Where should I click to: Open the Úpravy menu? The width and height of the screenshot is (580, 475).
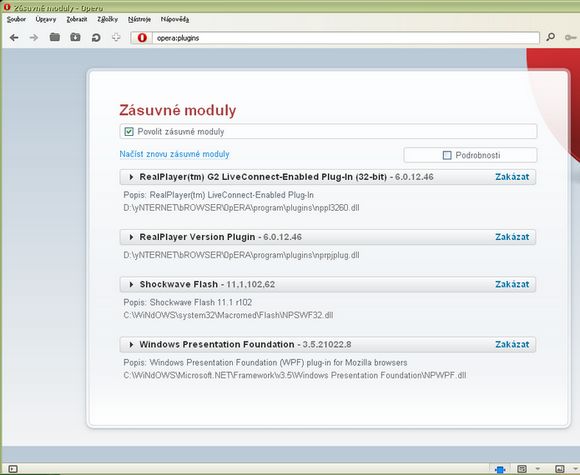(46, 19)
